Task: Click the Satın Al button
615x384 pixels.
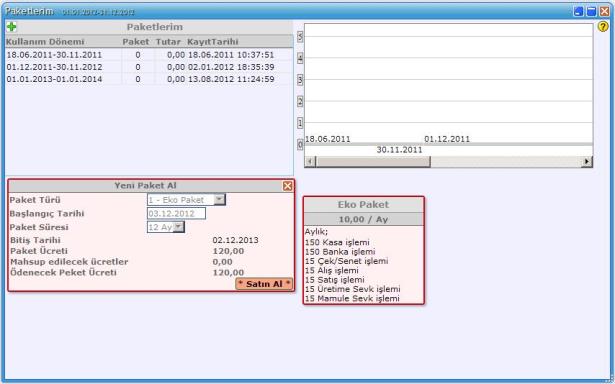Action: [x=264, y=284]
